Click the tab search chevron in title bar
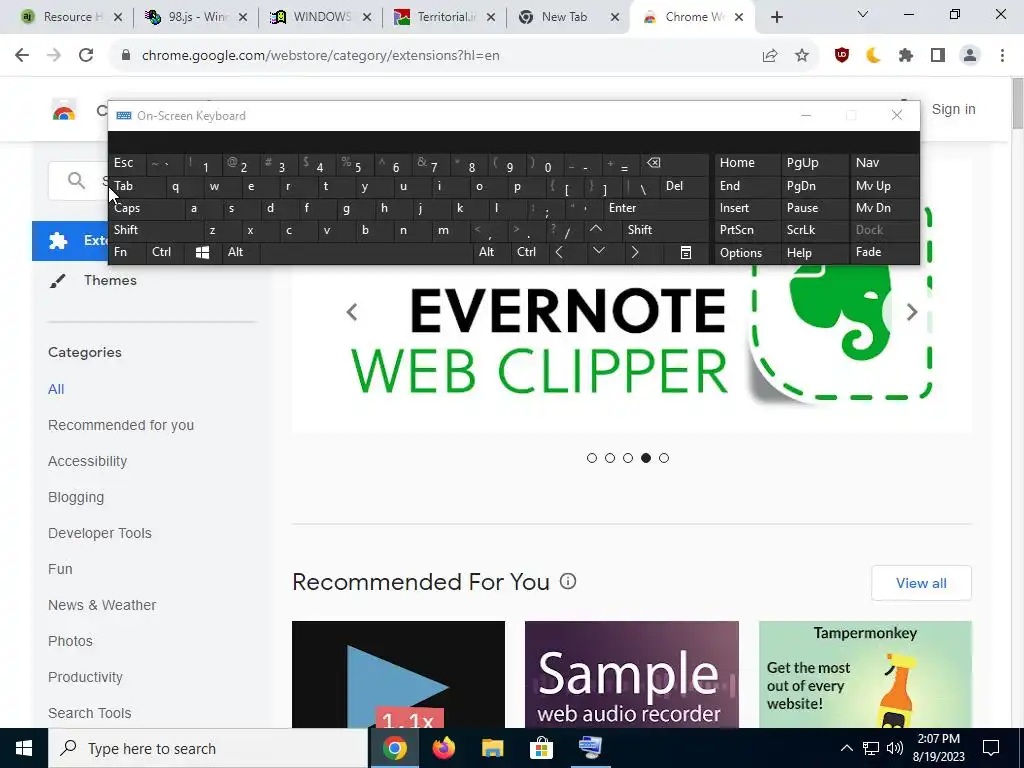 tap(863, 14)
